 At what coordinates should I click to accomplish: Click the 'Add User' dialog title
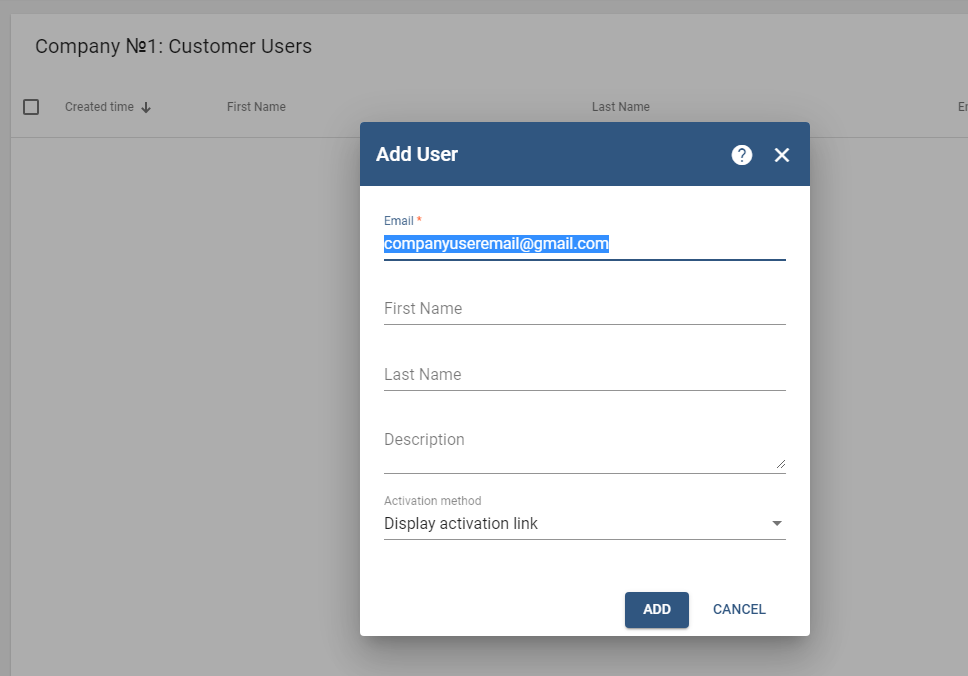[x=417, y=155]
